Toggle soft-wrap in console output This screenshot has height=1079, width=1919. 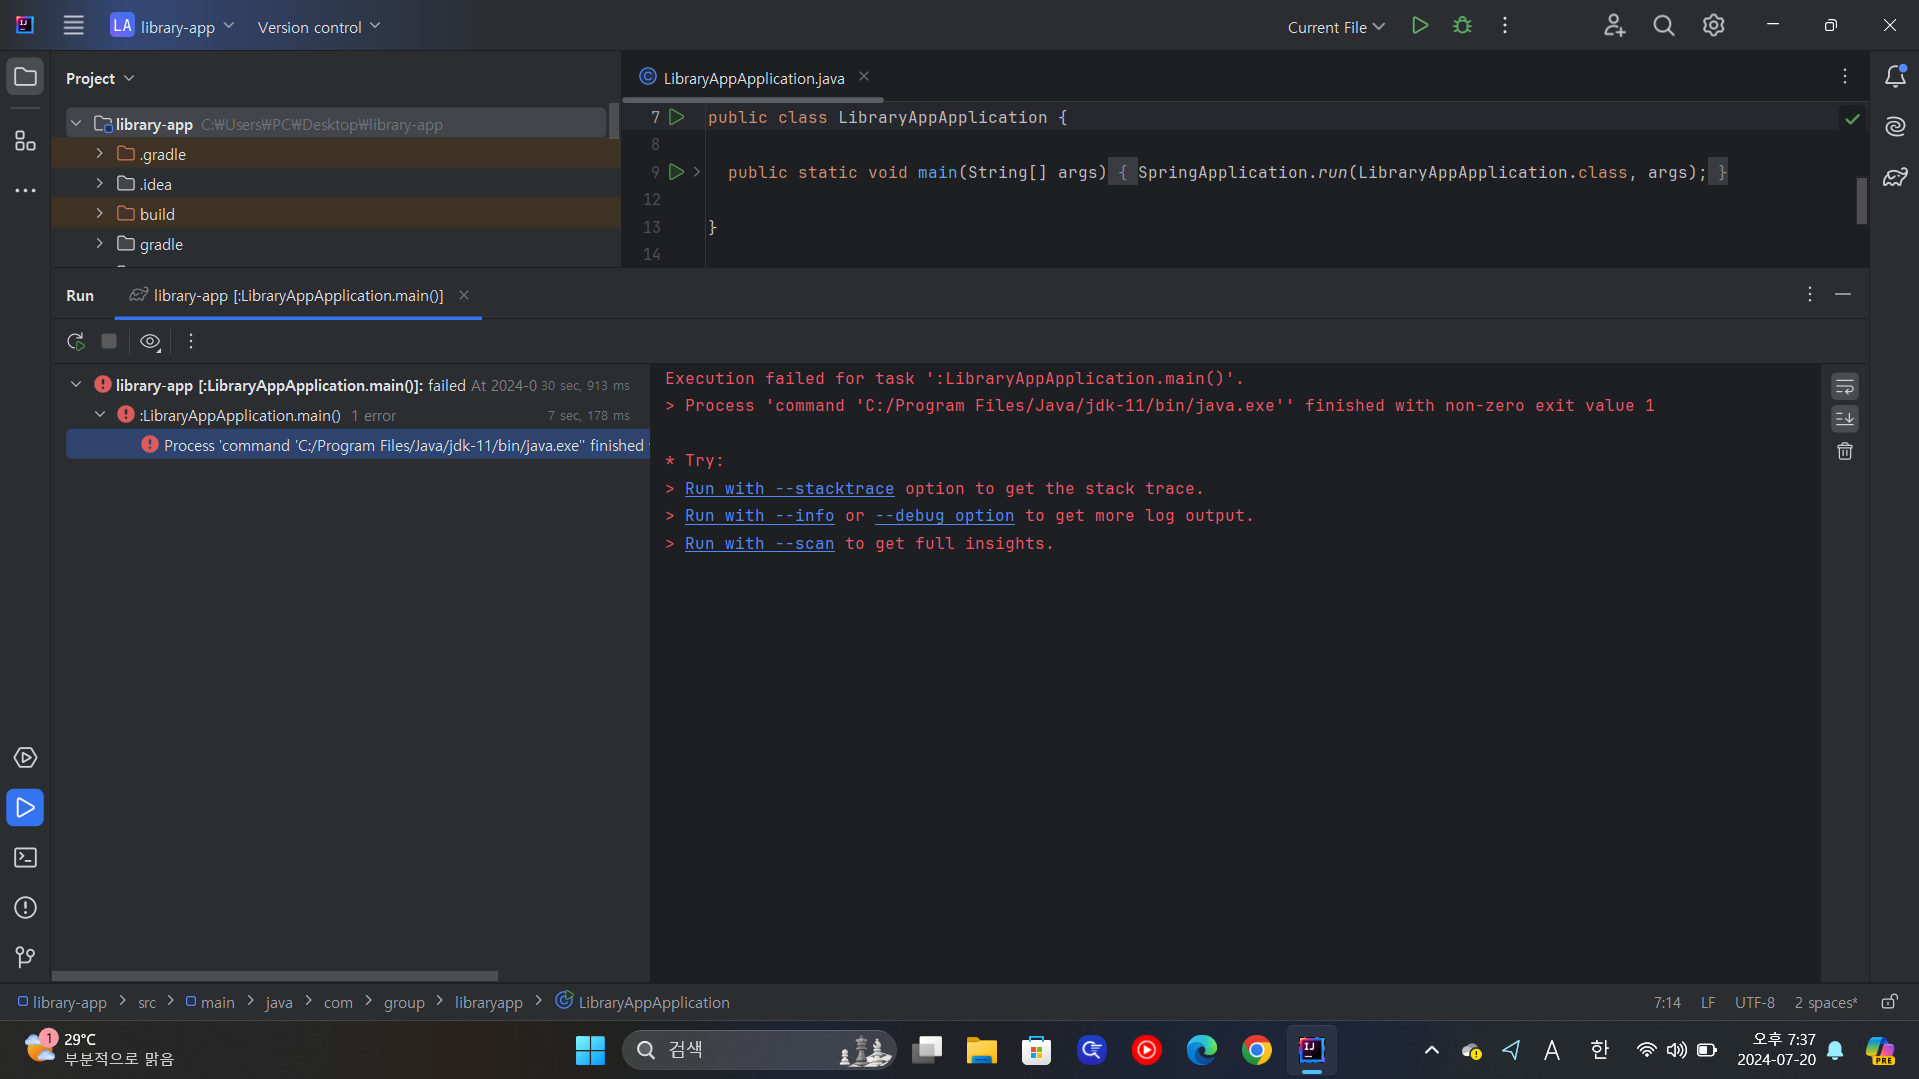[x=1845, y=387]
